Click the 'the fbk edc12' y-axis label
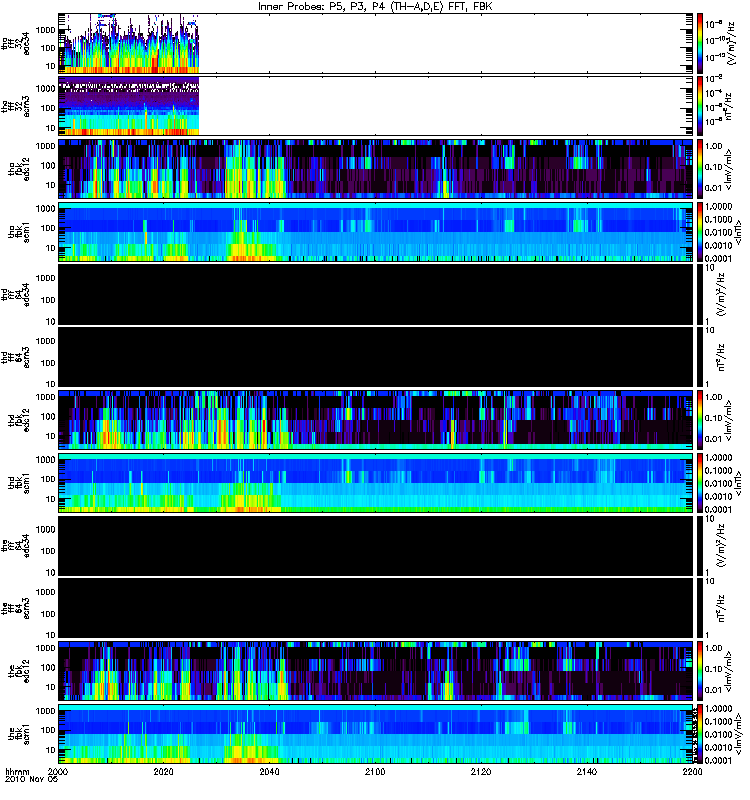The height and width of the screenshot is (800, 750). tap(19, 671)
